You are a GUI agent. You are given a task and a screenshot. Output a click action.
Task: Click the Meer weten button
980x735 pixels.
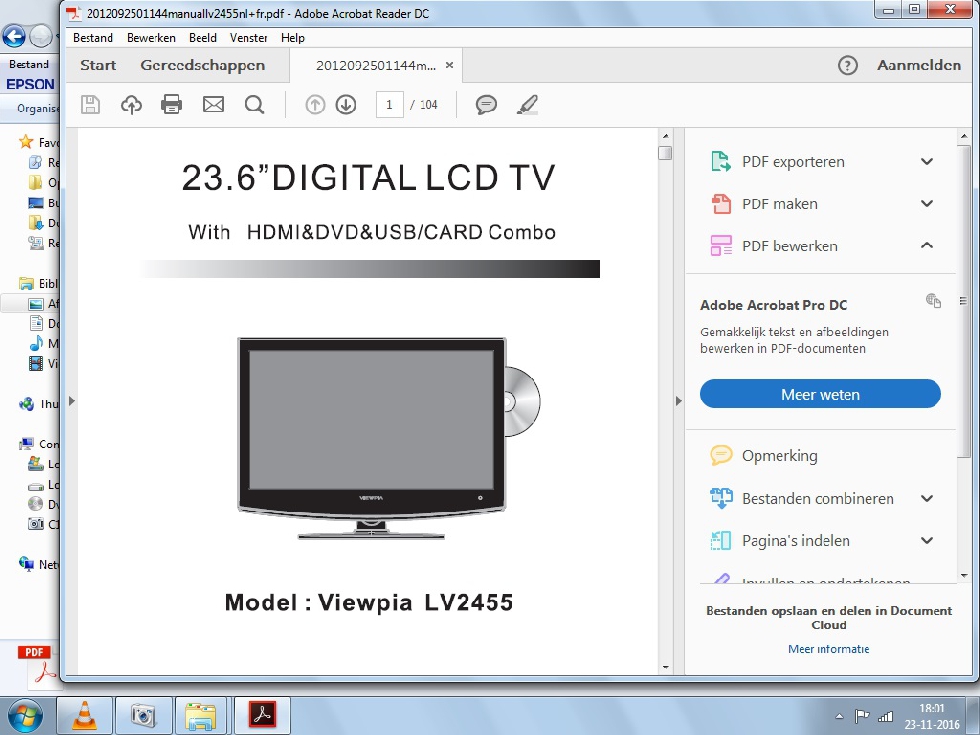click(x=820, y=394)
